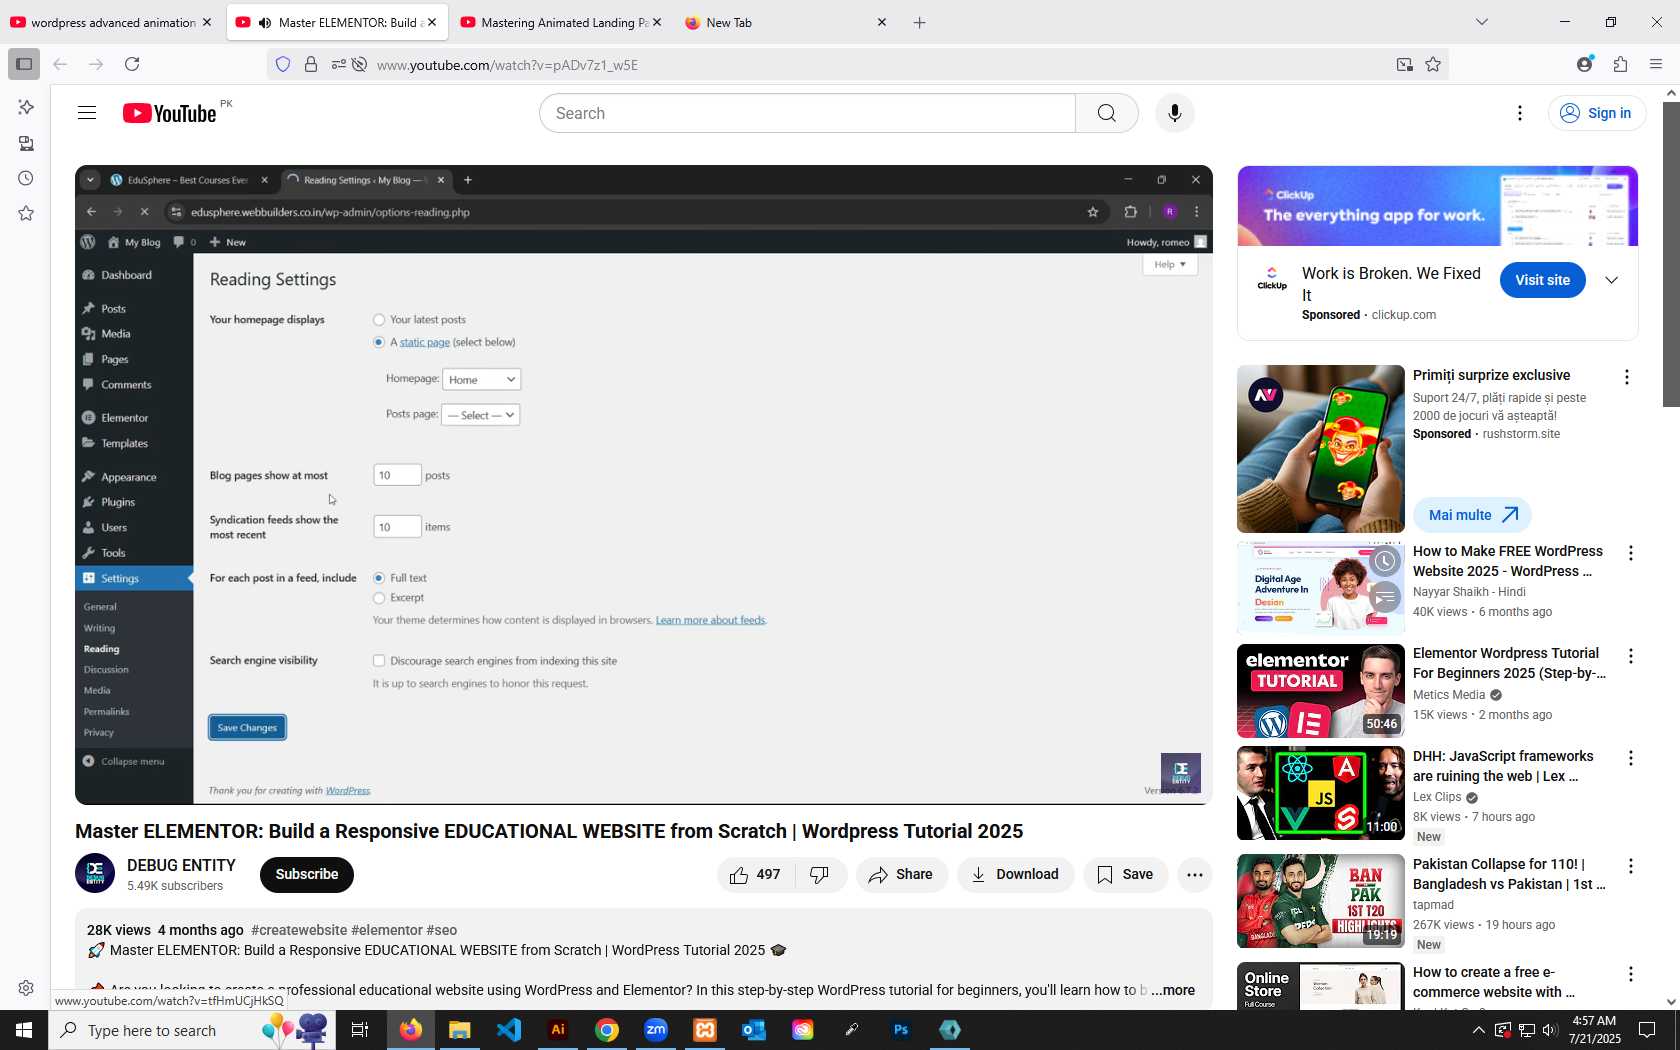Select 'Your latest posts' radio in video
1680x1050 pixels.
pyautogui.click(x=379, y=320)
